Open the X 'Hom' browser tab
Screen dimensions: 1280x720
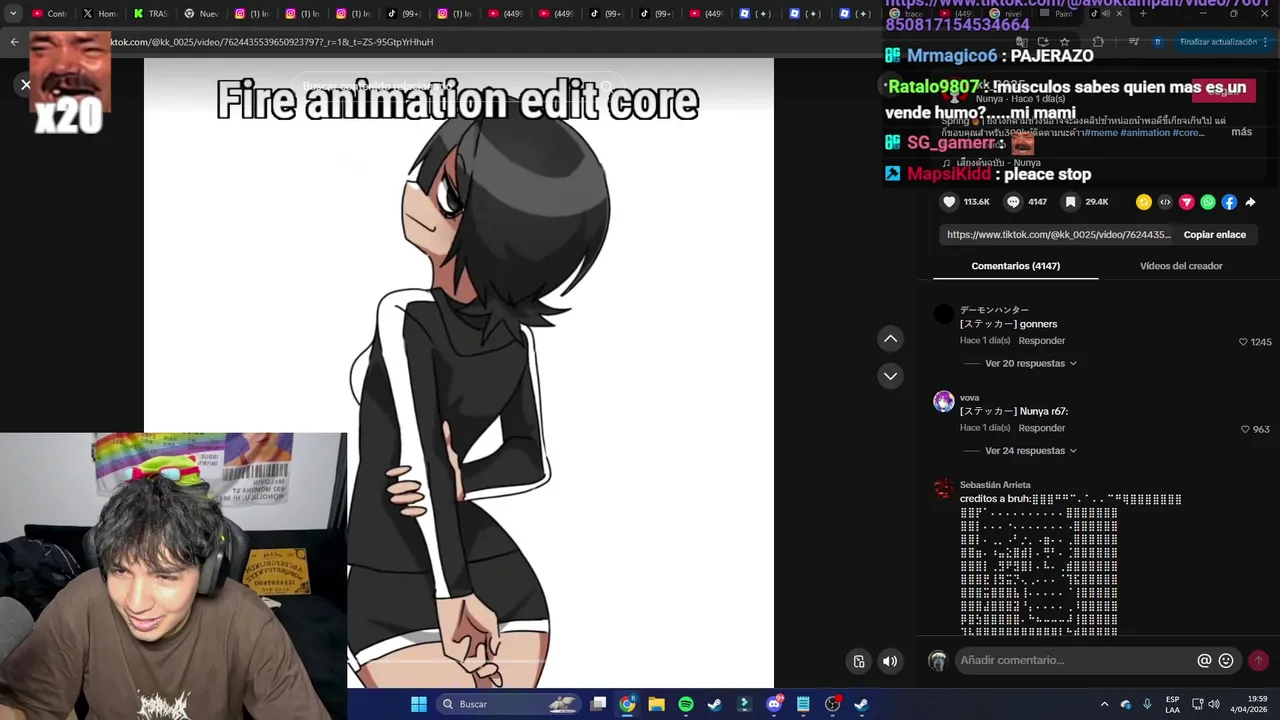99,13
